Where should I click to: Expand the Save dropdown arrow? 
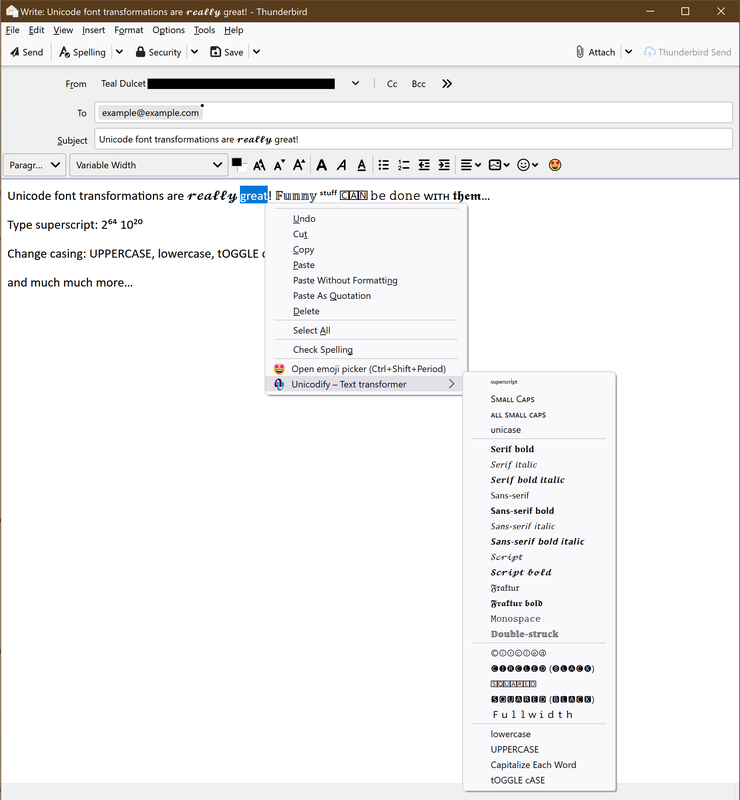257,52
